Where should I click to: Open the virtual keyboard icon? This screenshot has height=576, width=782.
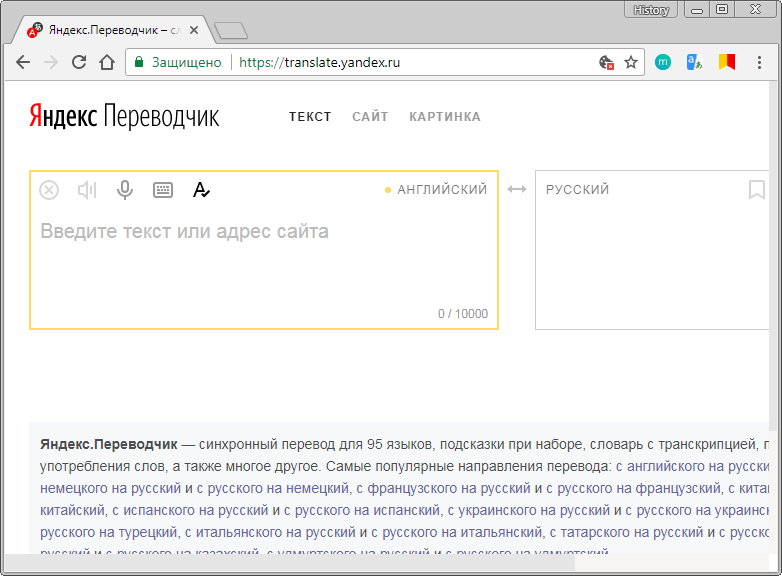click(163, 190)
